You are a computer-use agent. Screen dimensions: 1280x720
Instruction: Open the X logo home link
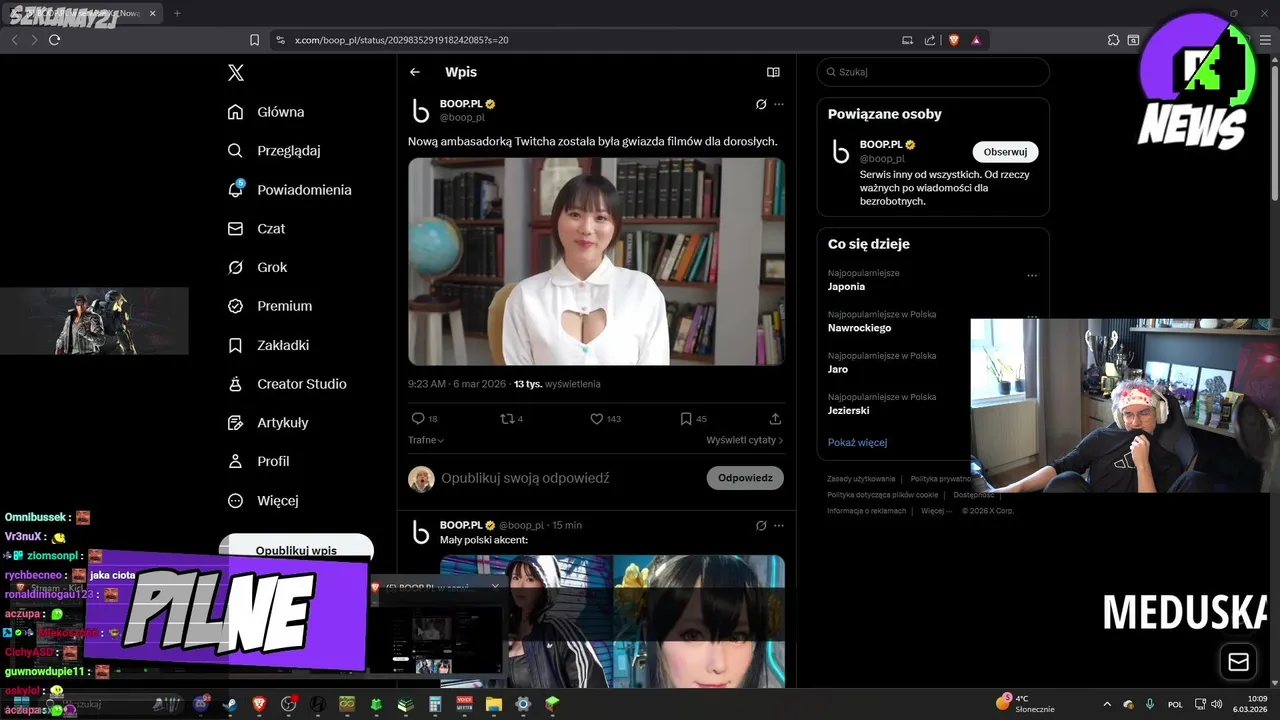[236, 72]
